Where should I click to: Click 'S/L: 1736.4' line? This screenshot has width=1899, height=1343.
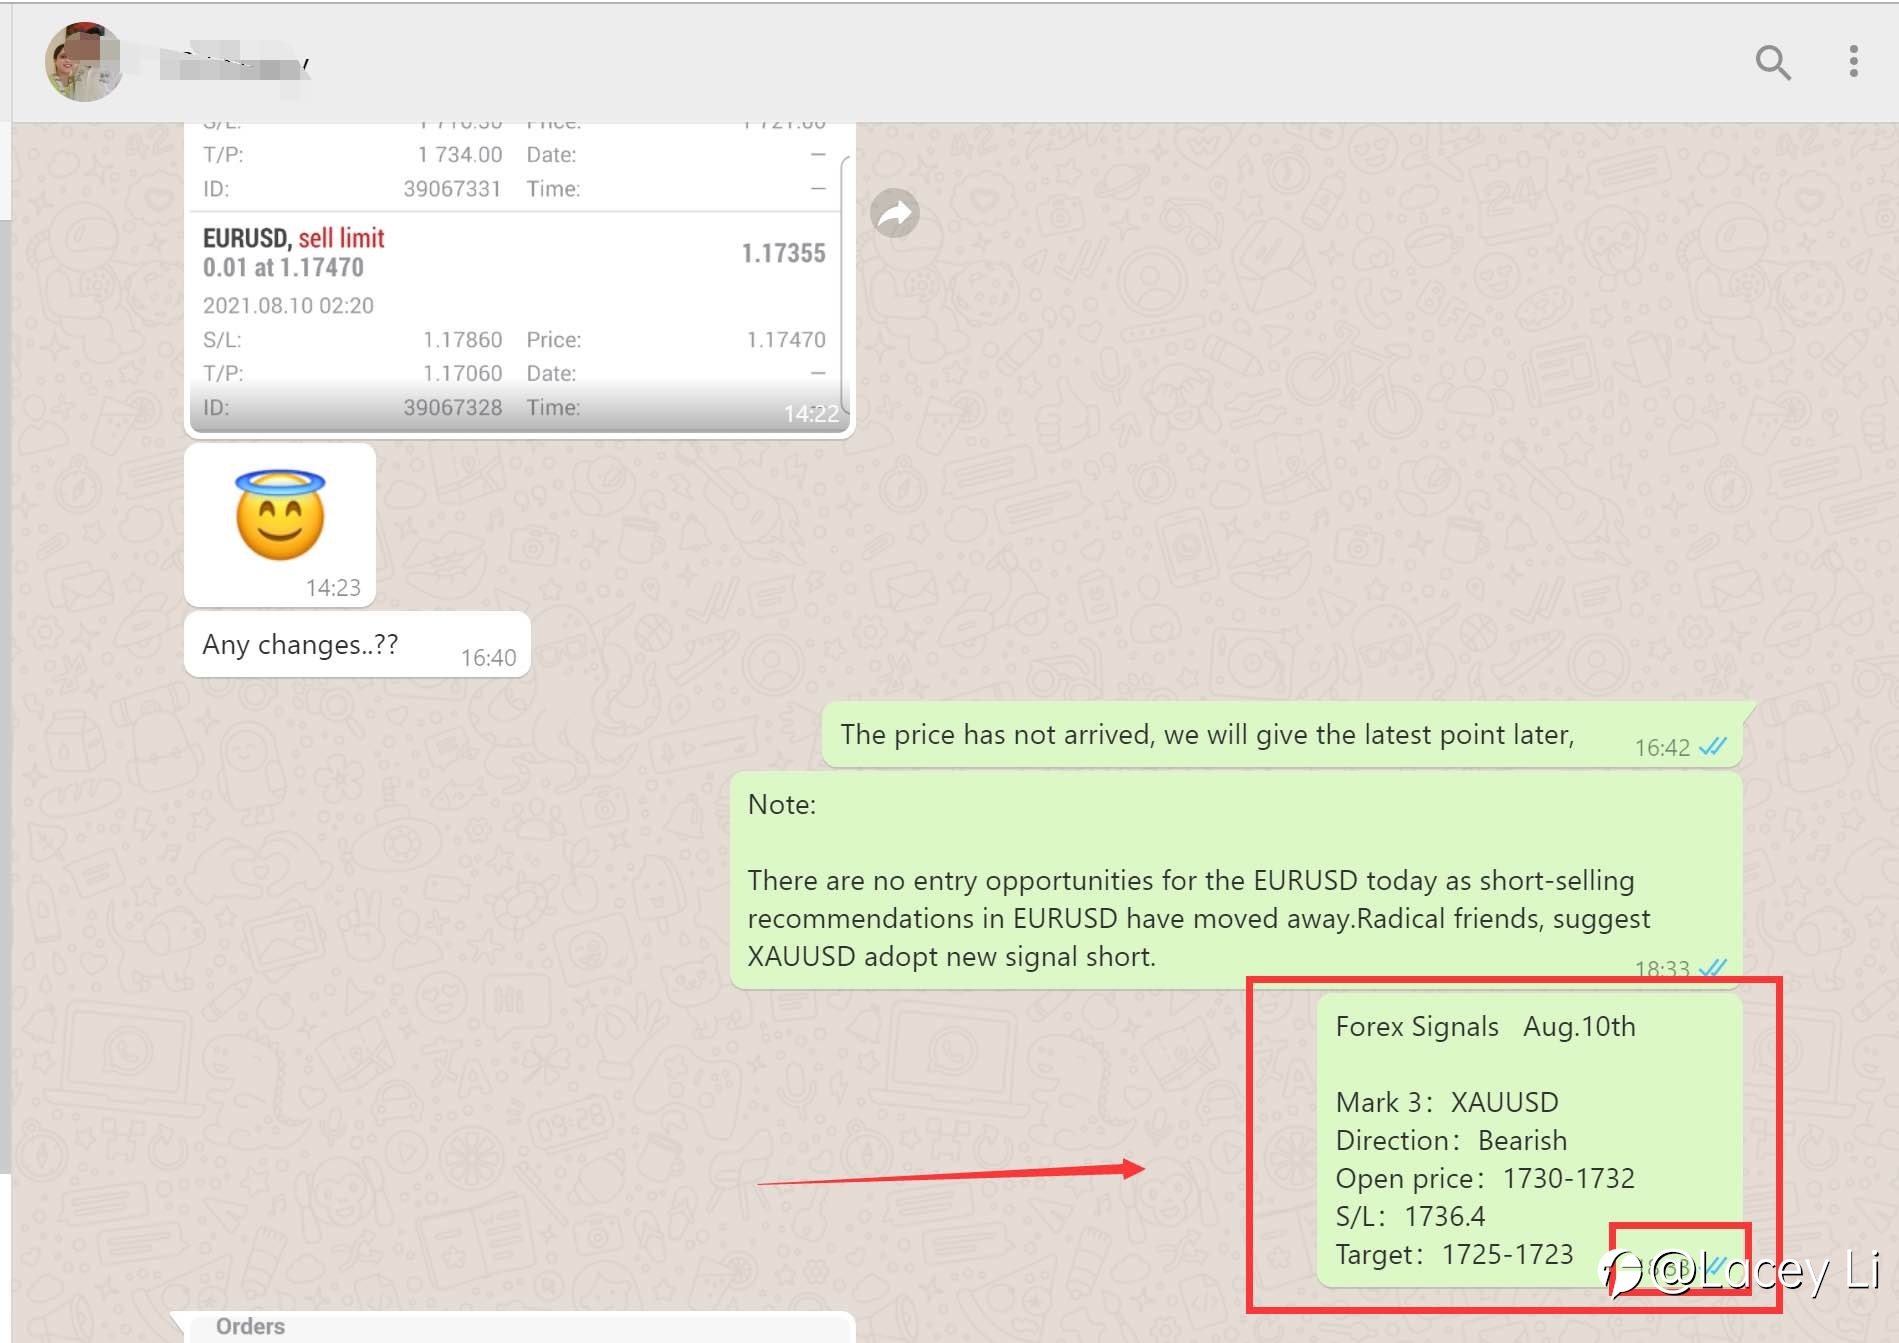(1410, 1216)
